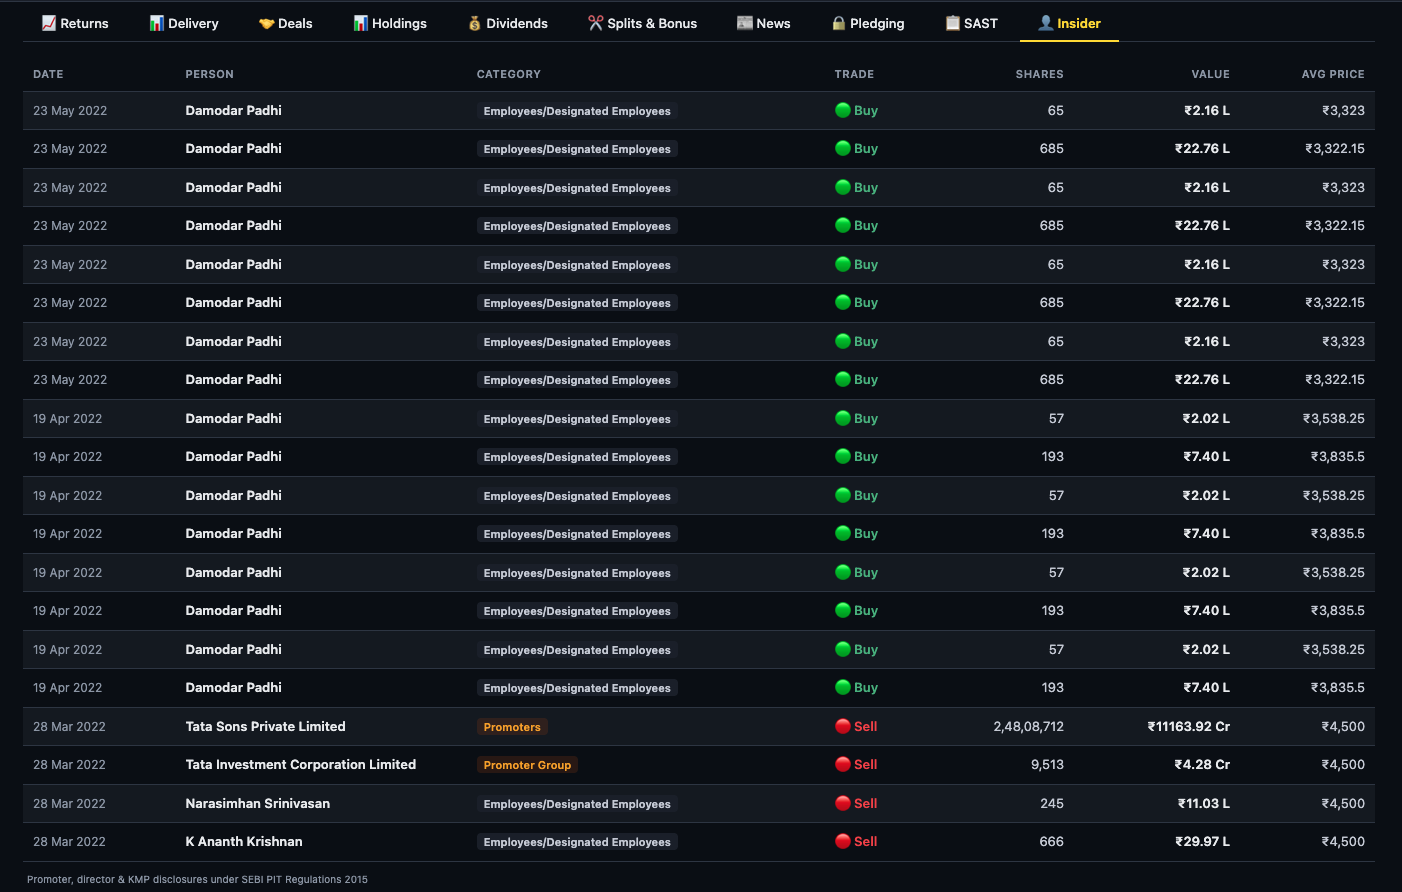
Task: Click the orange Promoters category badge
Action: [512, 727]
